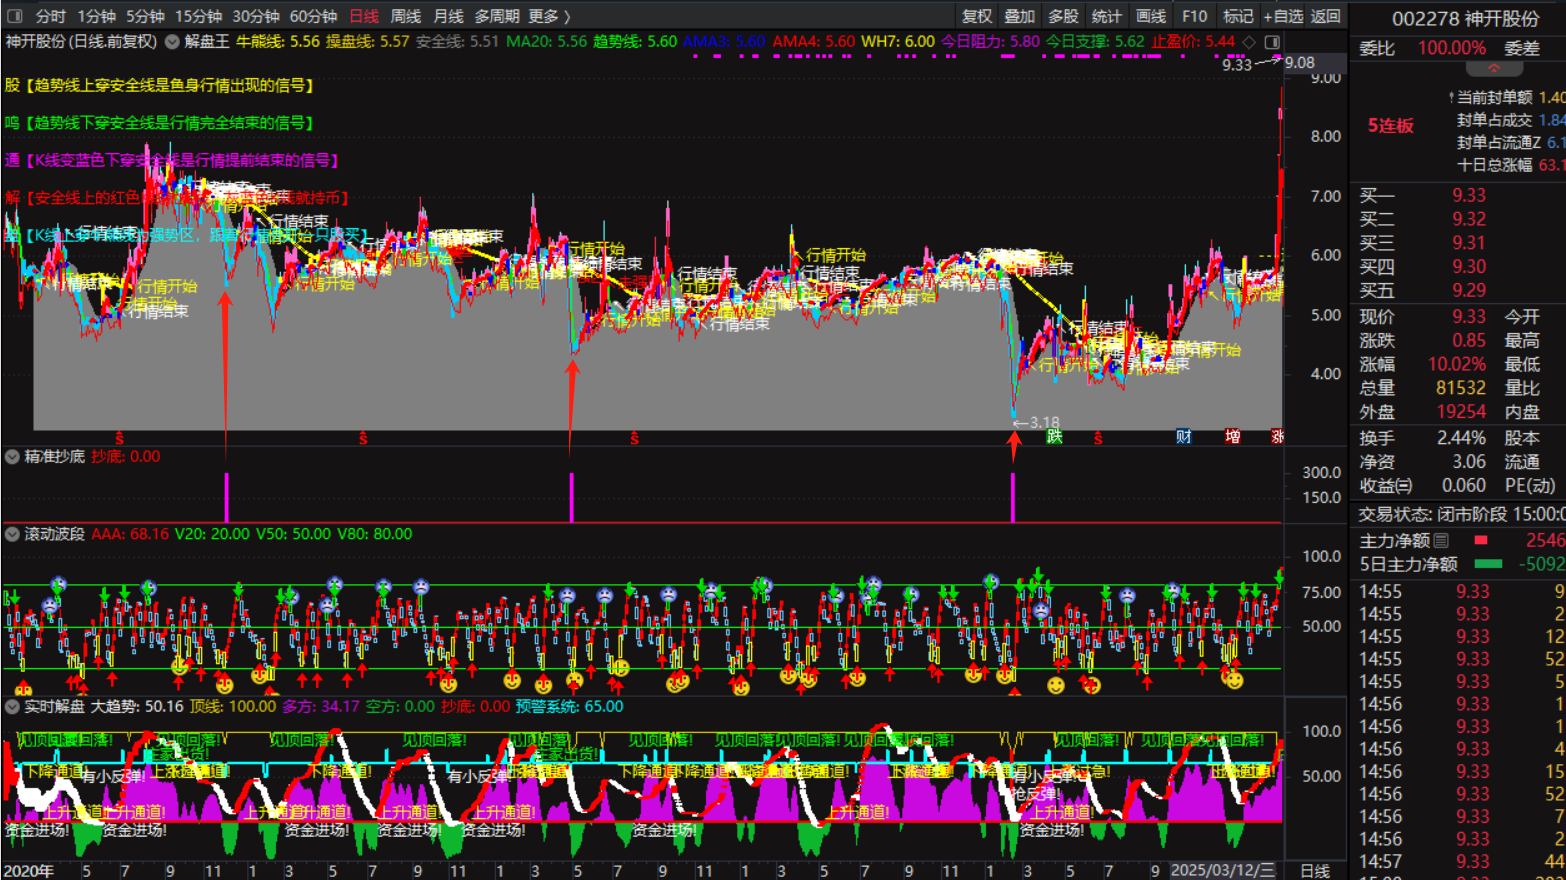Expand the 精准抄底 indicator dropdown
1566x880 pixels.
pyautogui.click(x=12, y=457)
